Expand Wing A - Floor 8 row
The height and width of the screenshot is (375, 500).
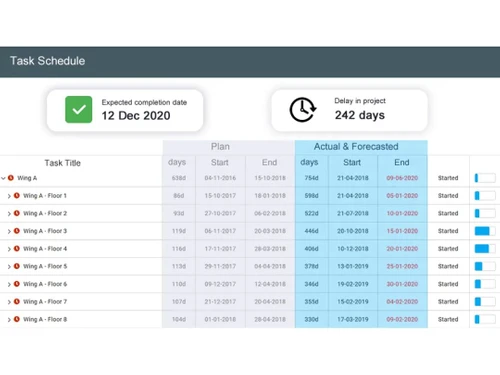click(x=9, y=320)
